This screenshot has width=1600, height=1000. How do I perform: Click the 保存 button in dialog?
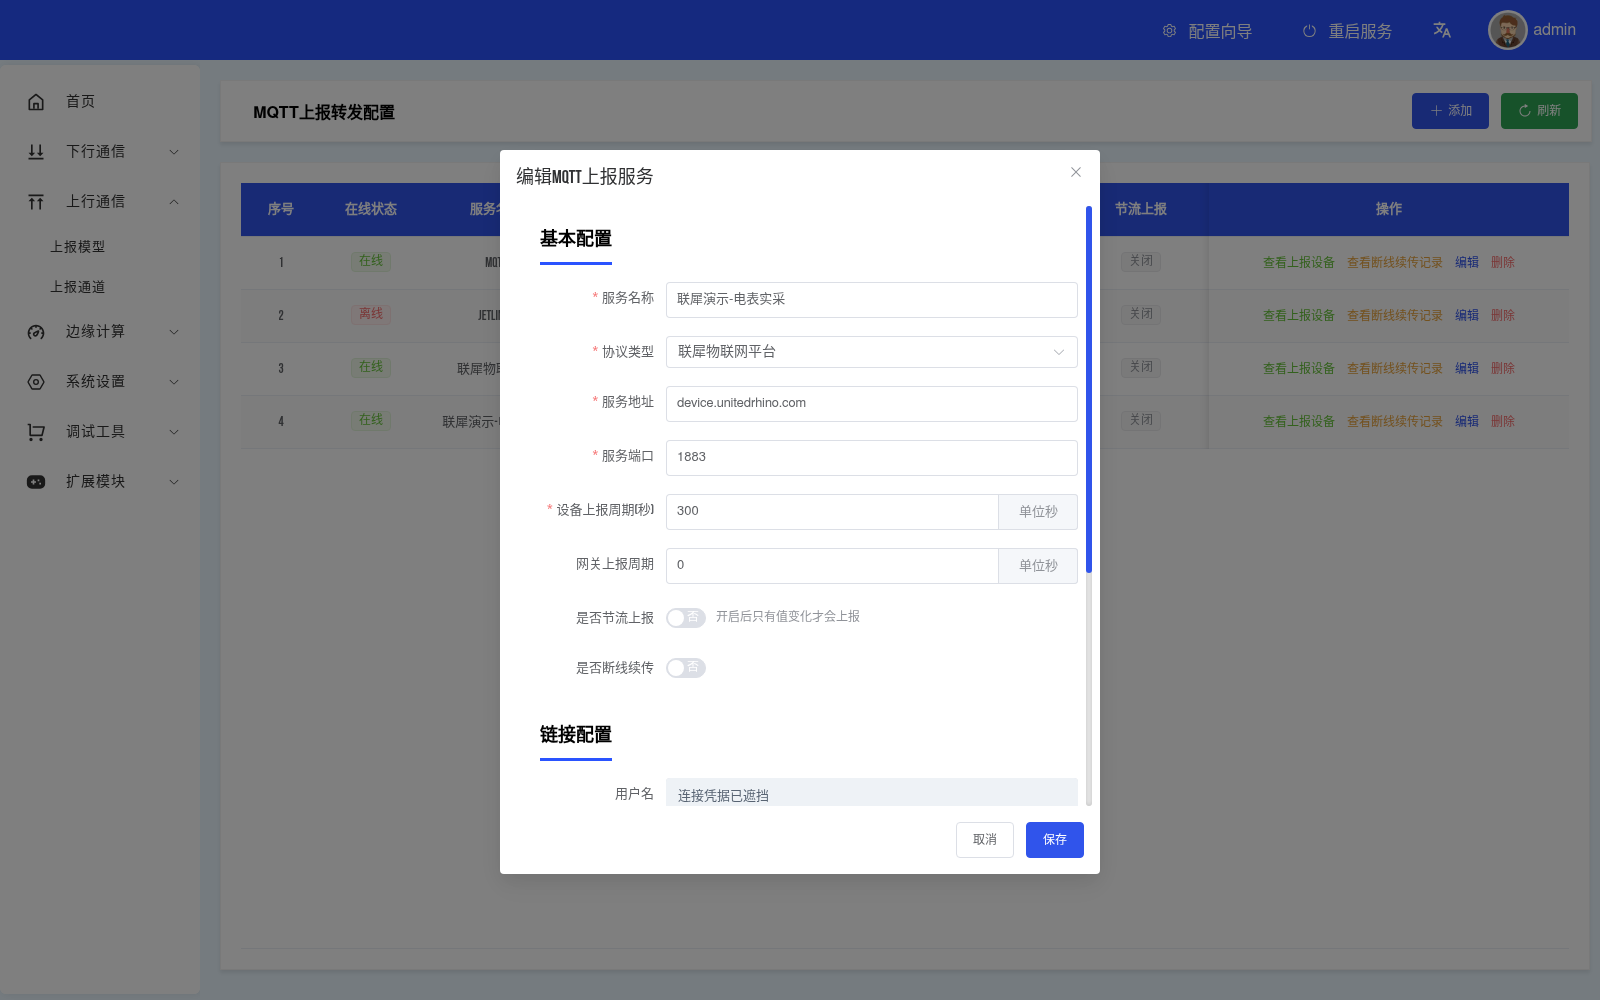point(1055,840)
